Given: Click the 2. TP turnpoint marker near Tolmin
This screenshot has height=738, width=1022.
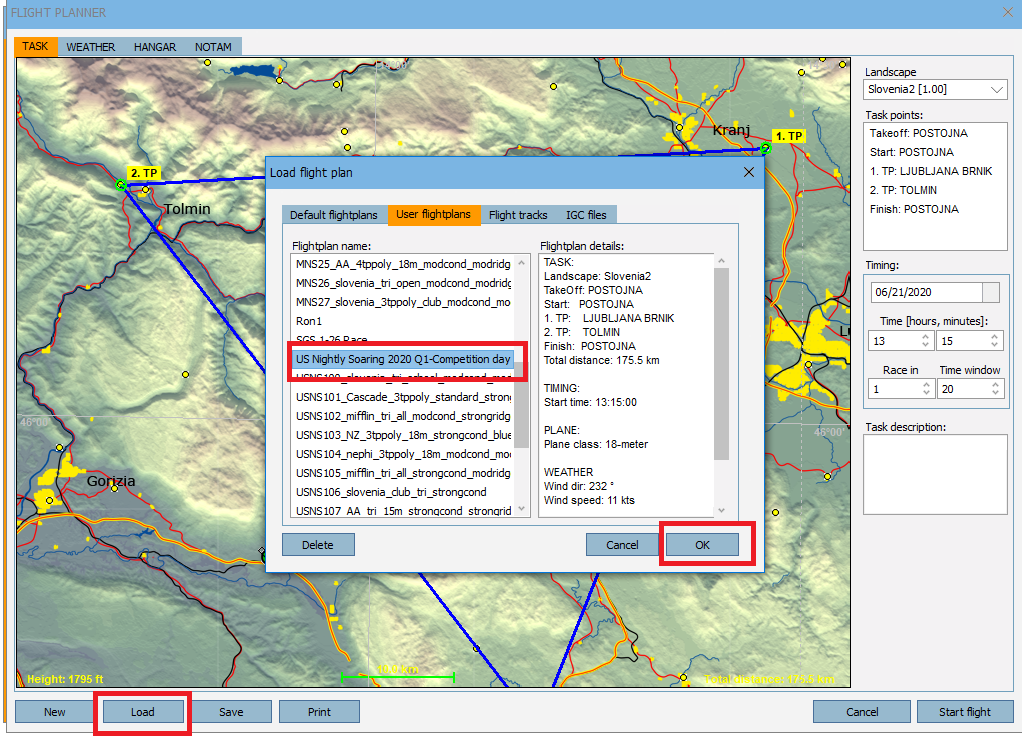Looking at the screenshot, I should [x=121, y=185].
